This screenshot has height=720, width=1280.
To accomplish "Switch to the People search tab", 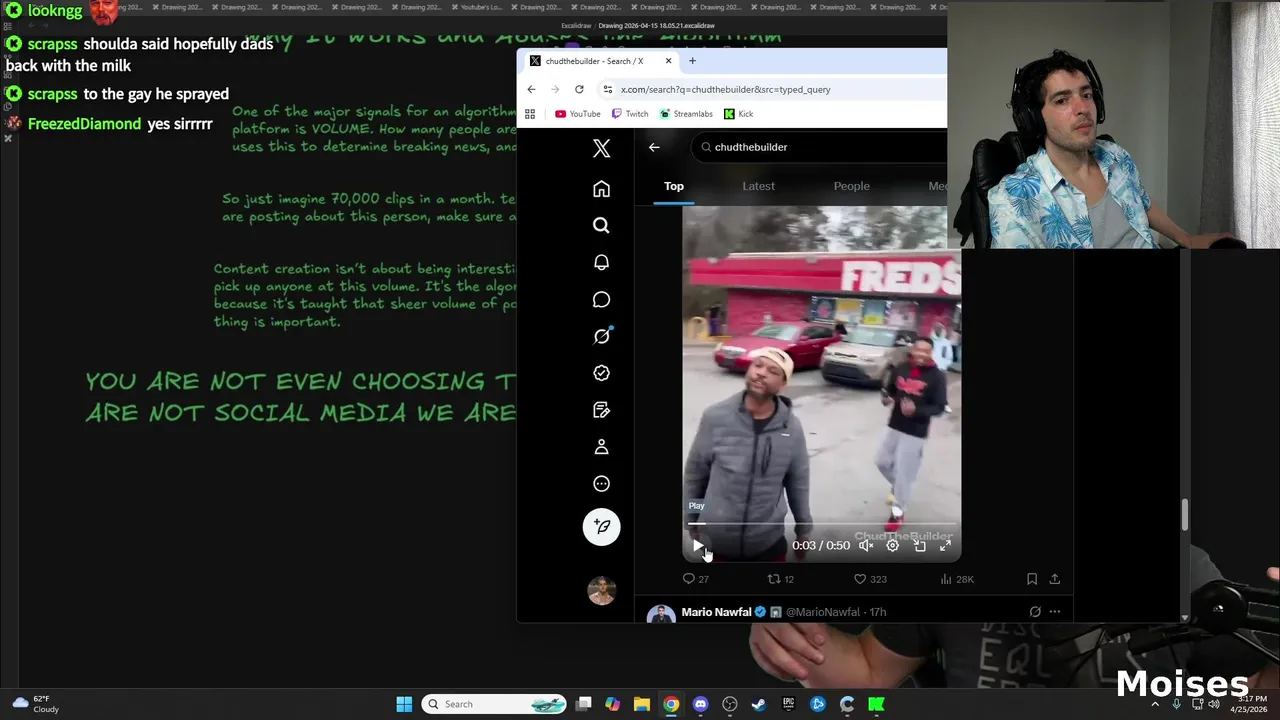I will point(851,186).
